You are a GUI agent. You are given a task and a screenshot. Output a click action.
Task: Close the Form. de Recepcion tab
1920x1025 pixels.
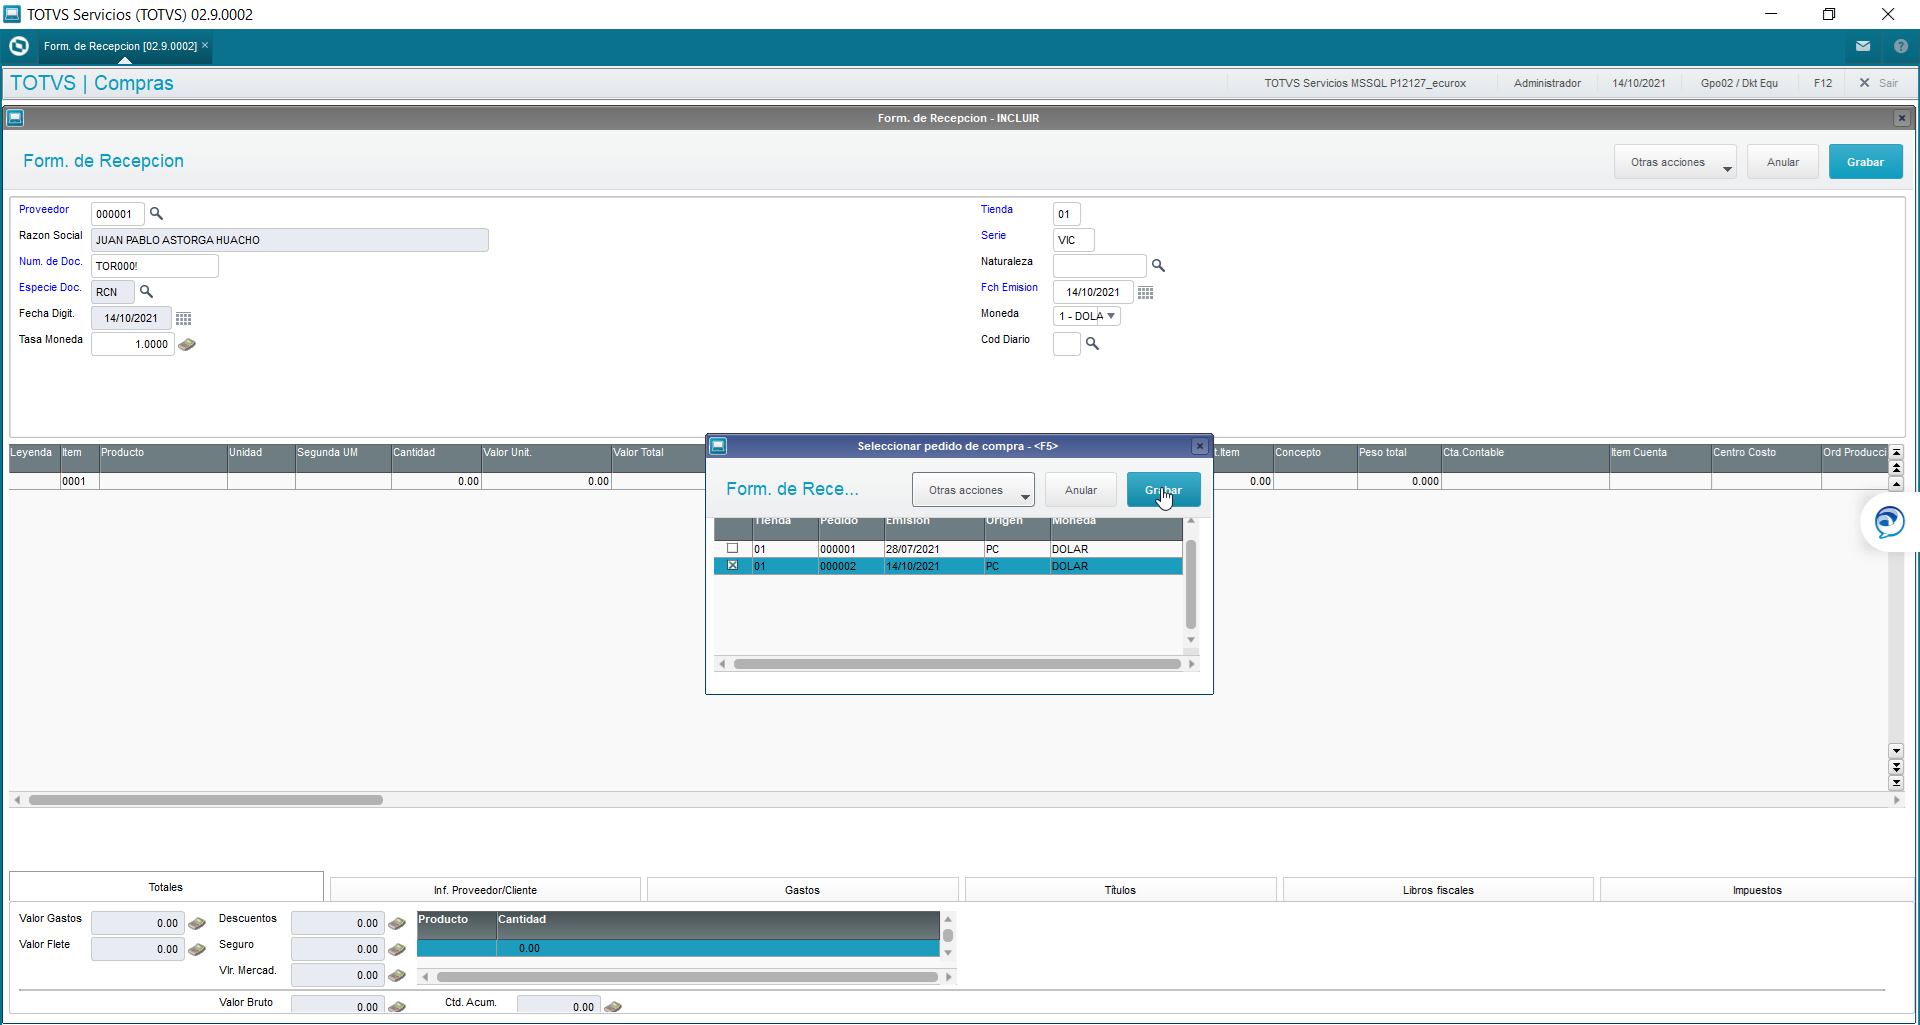tap(205, 46)
